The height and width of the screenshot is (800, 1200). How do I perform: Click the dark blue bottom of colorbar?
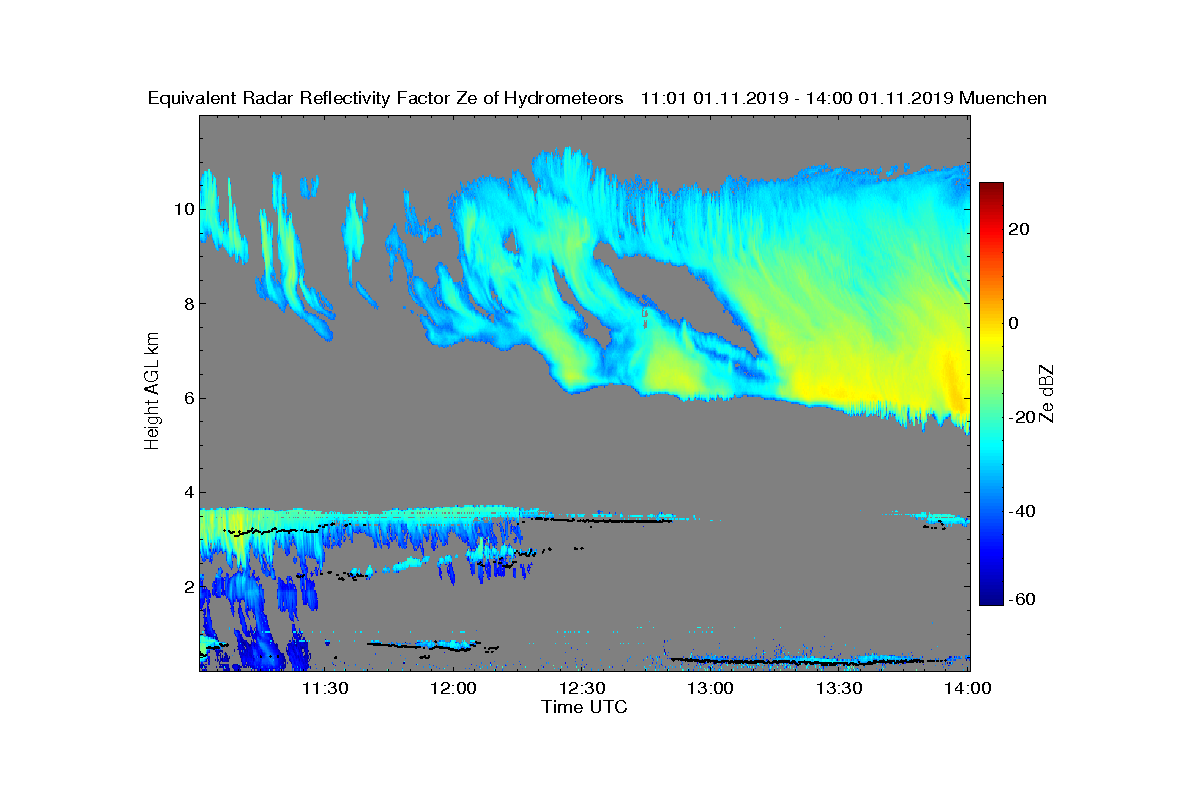tap(991, 599)
